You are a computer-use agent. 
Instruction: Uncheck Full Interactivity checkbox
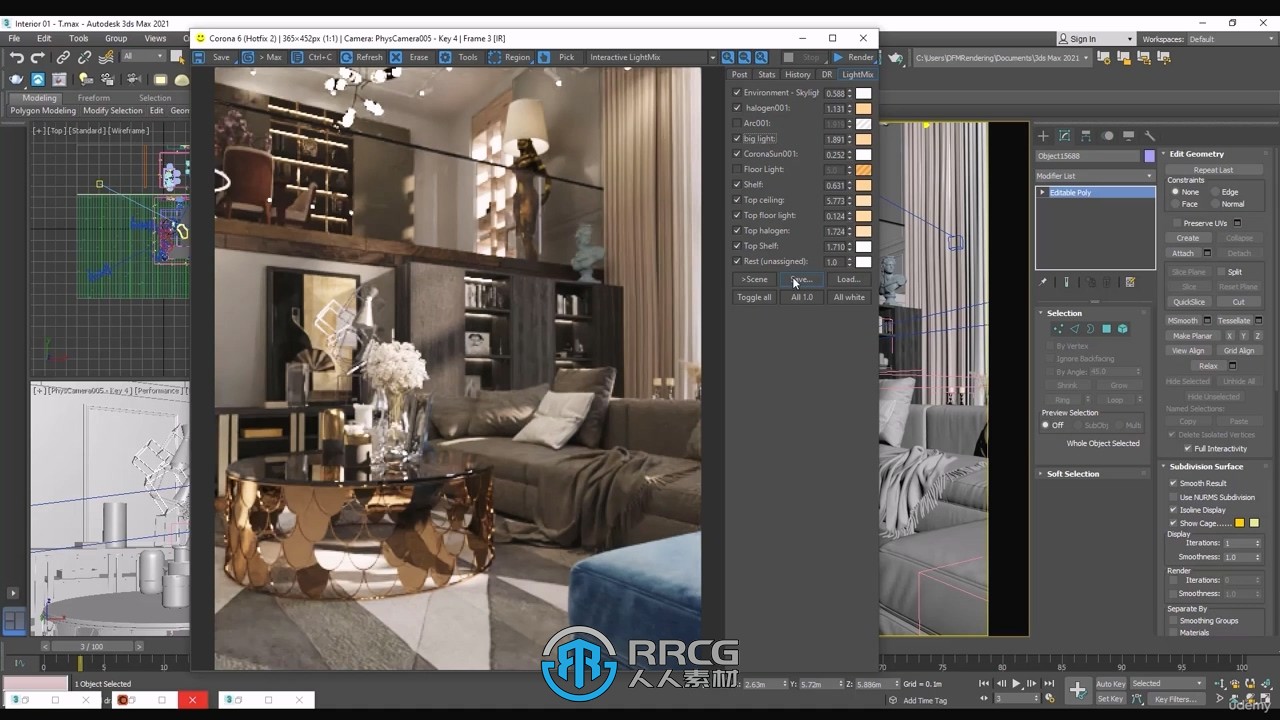tap(1188, 449)
